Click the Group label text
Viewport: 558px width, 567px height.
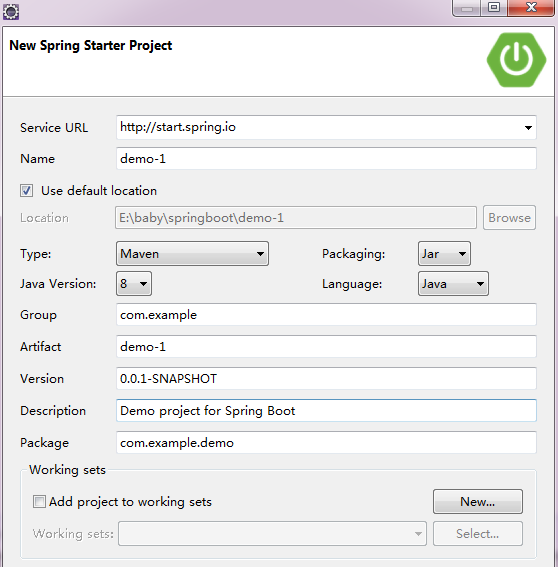[x=38, y=315]
